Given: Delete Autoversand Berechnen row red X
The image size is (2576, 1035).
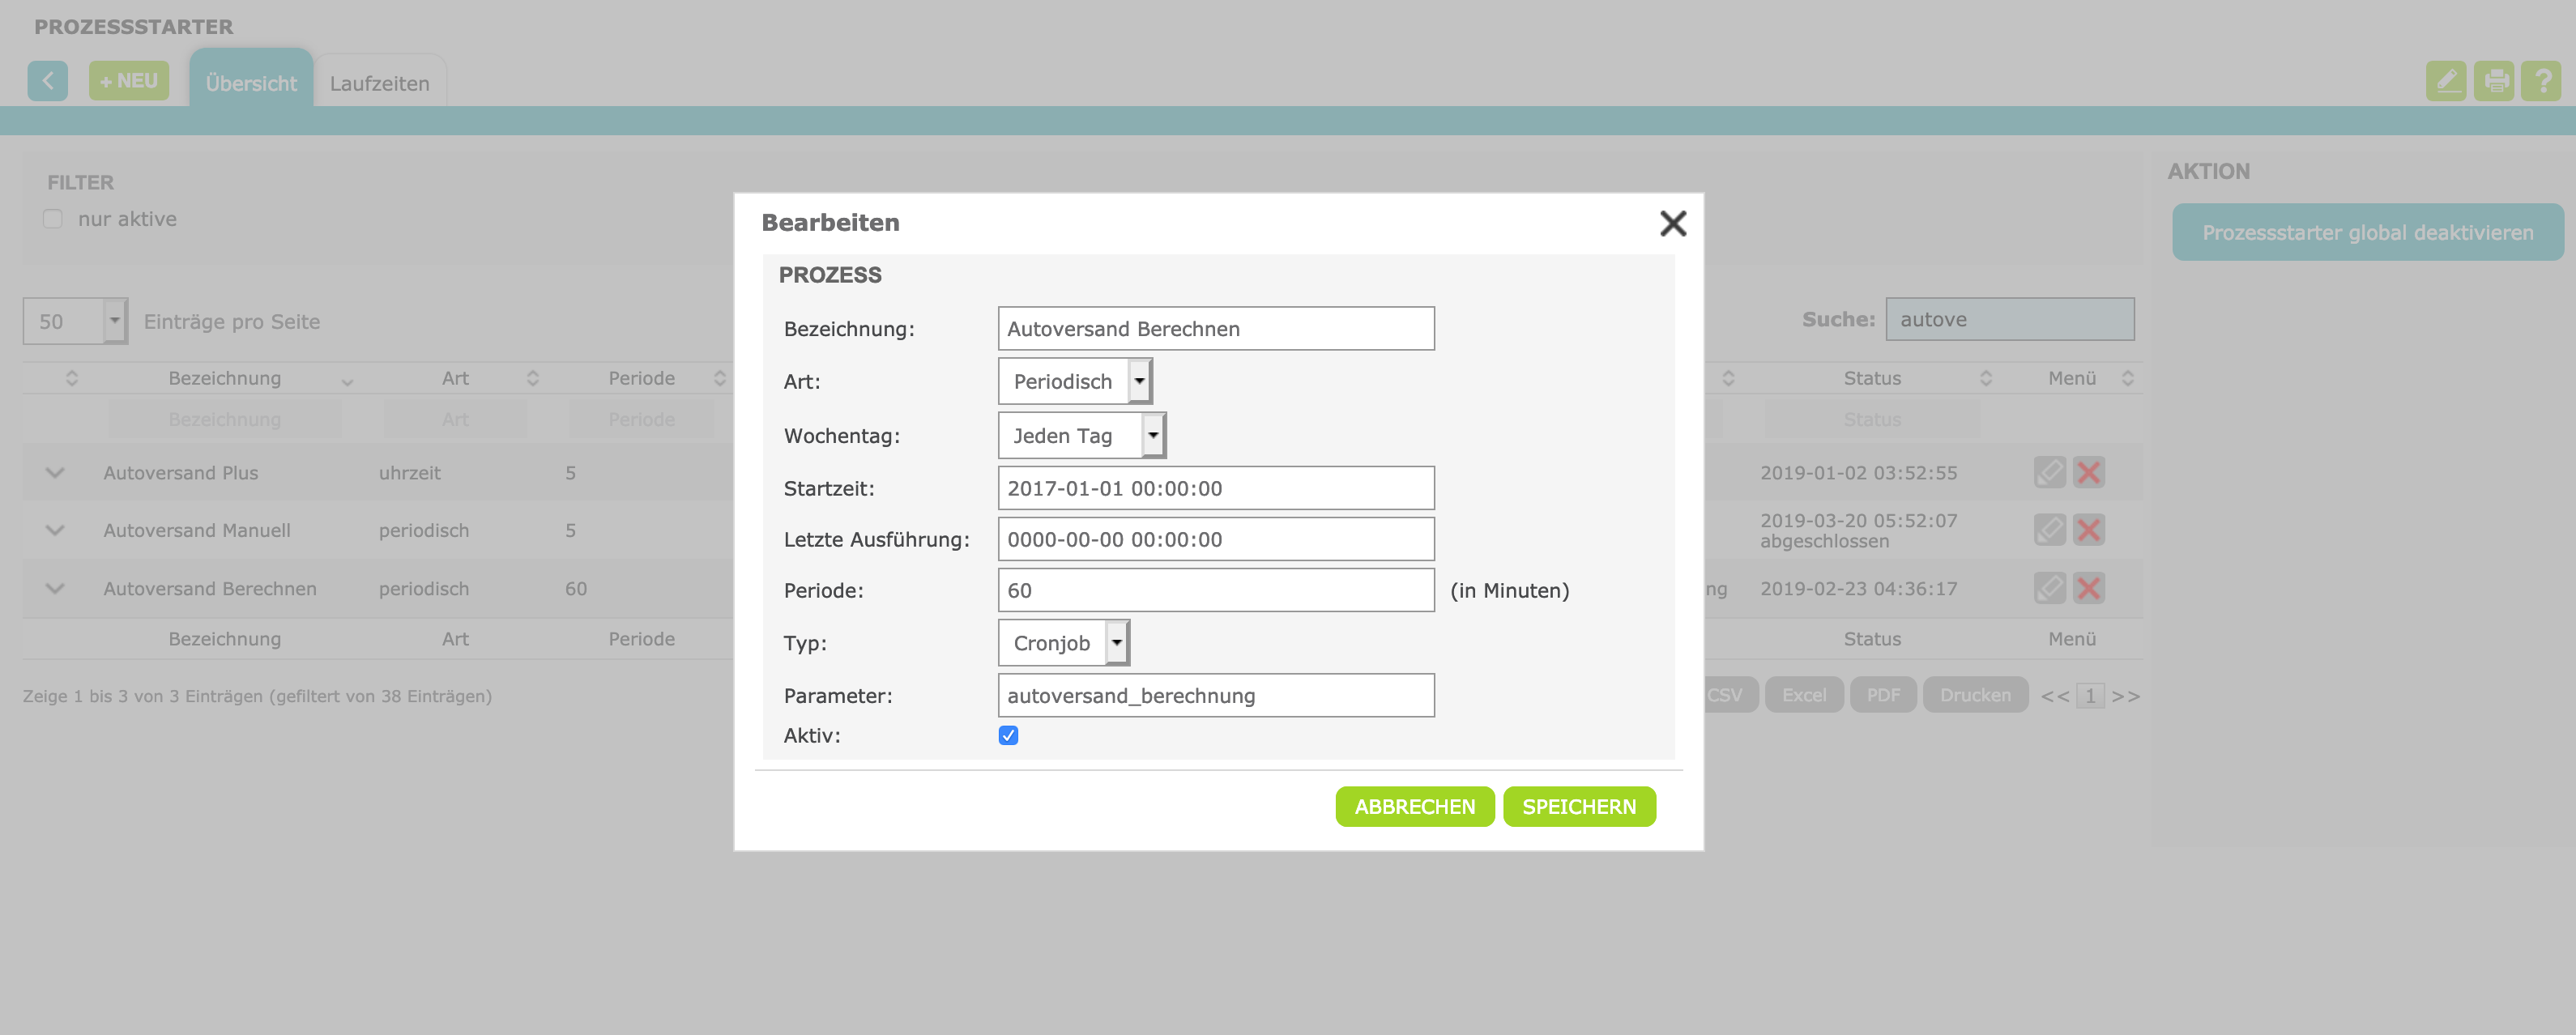Looking at the screenshot, I should pos(2088,588).
